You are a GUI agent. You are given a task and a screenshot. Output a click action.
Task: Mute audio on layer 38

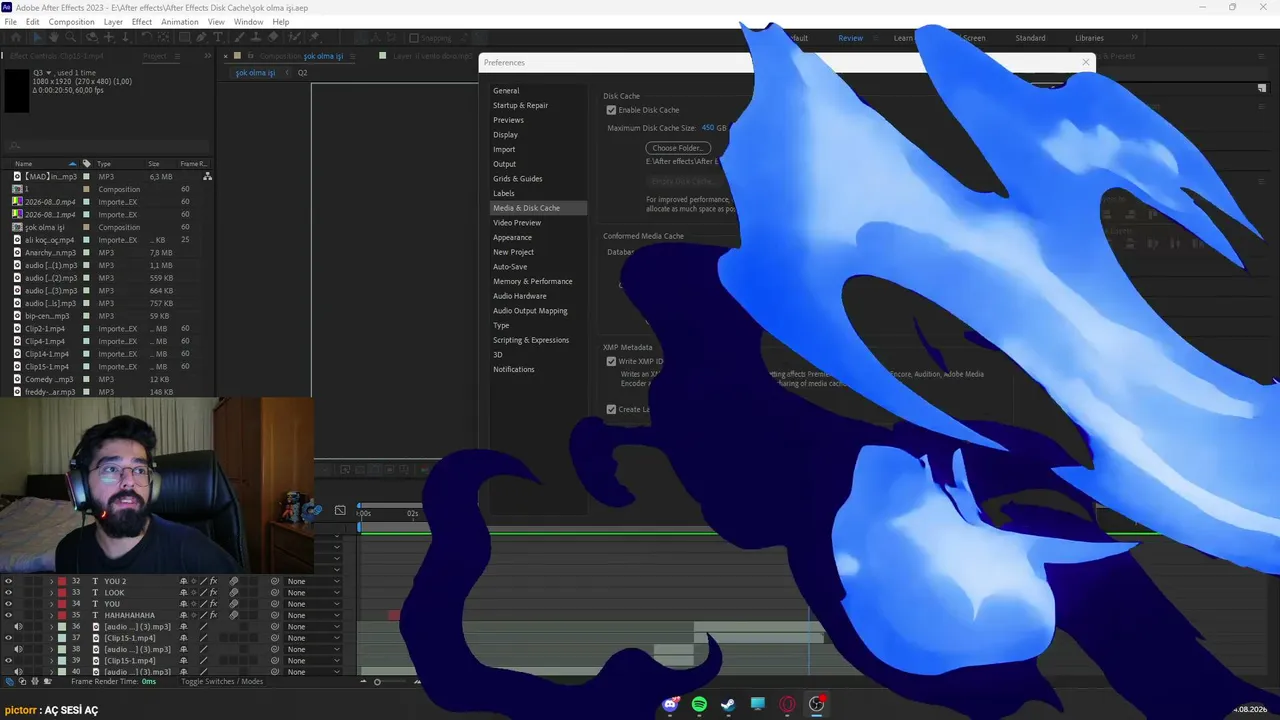(18, 650)
